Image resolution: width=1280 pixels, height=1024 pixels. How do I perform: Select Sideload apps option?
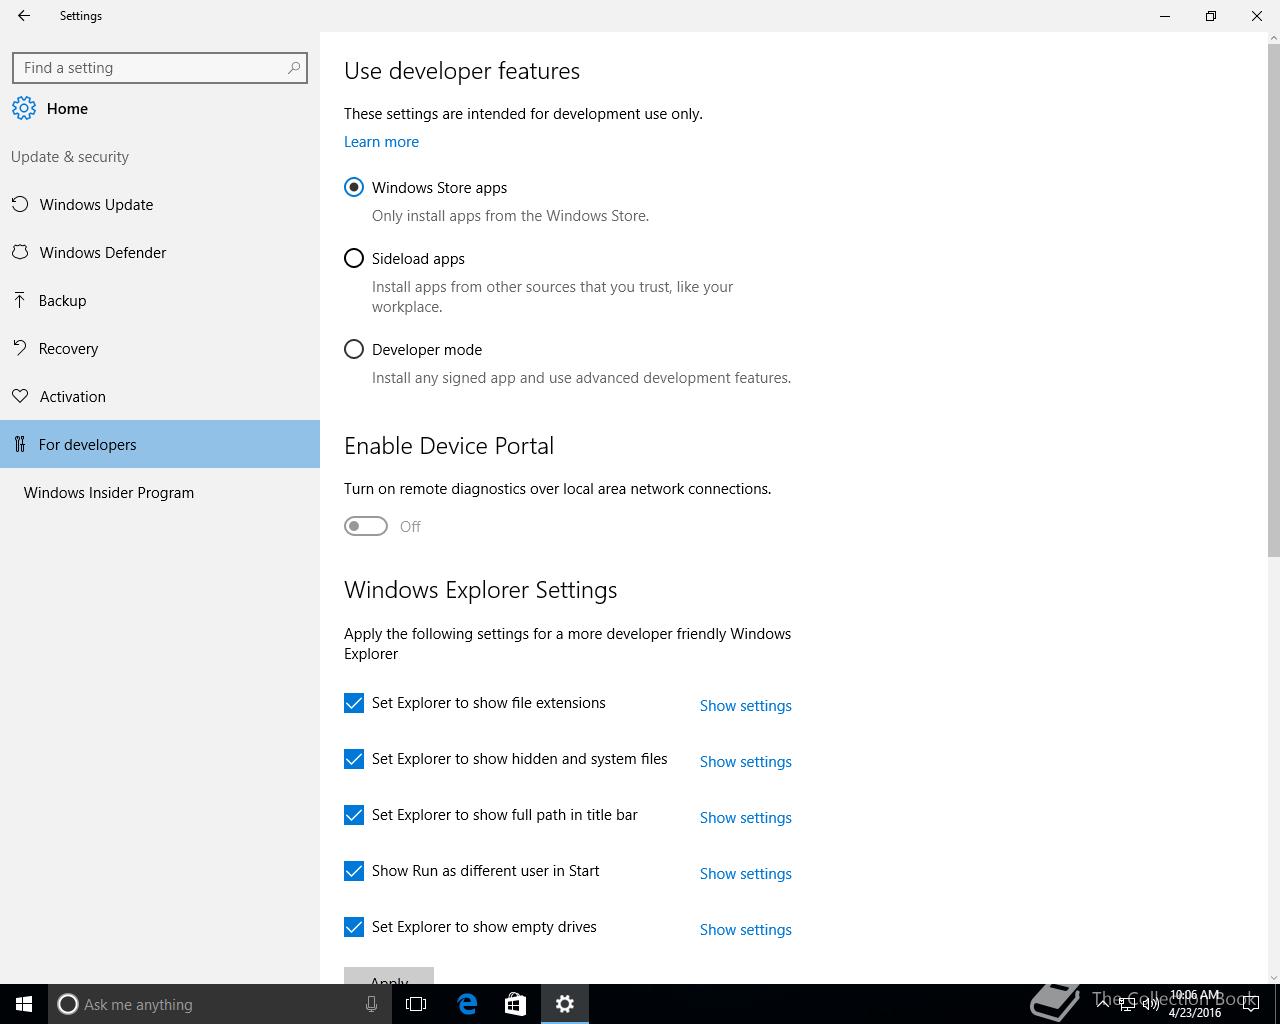click(x=354, y=259)
